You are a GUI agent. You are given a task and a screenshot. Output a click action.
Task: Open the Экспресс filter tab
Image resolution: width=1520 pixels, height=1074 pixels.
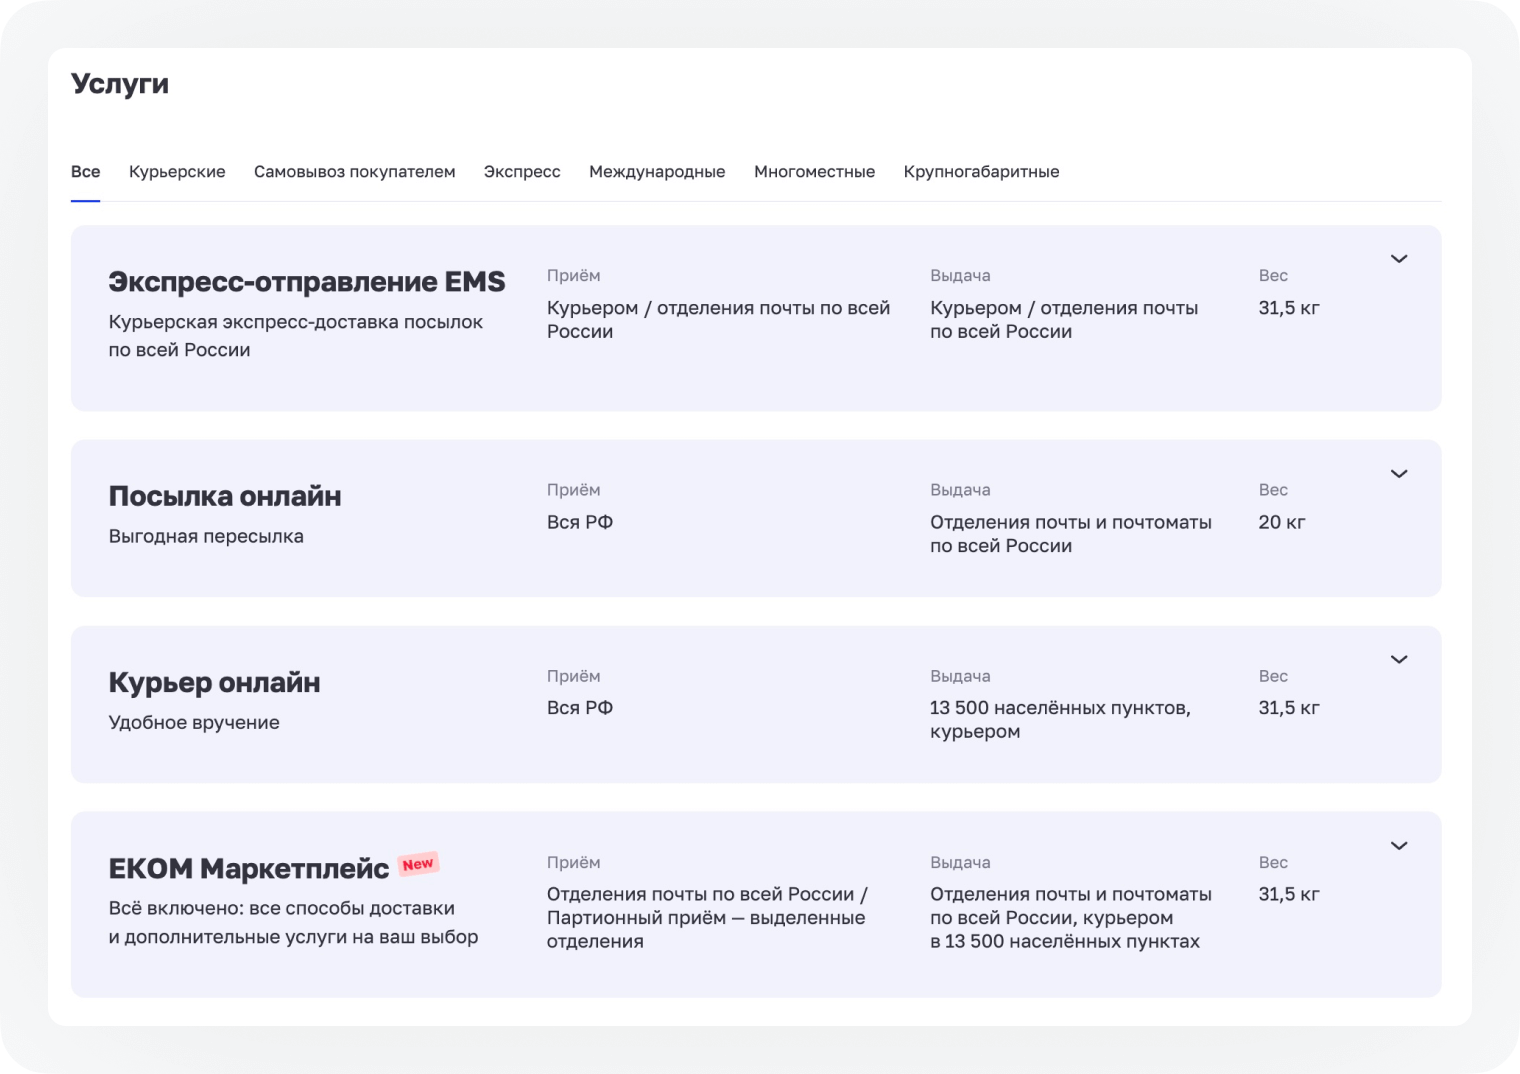coord(521,171)
